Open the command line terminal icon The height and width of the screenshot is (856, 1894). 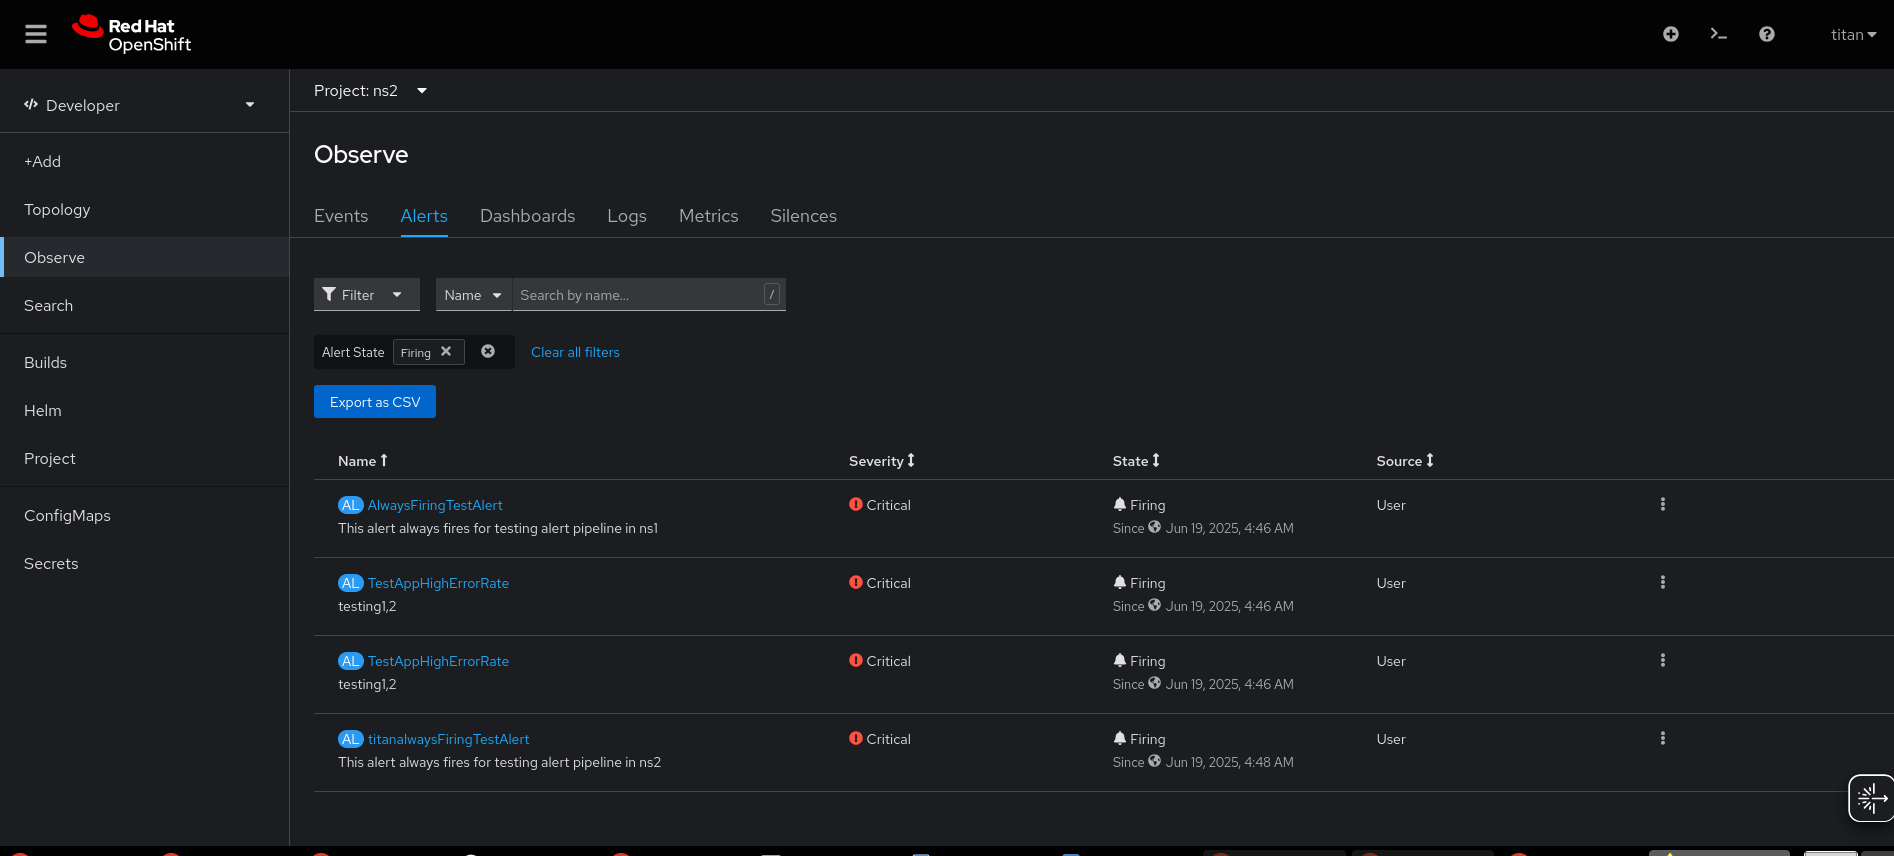[x=1718, y=34]
